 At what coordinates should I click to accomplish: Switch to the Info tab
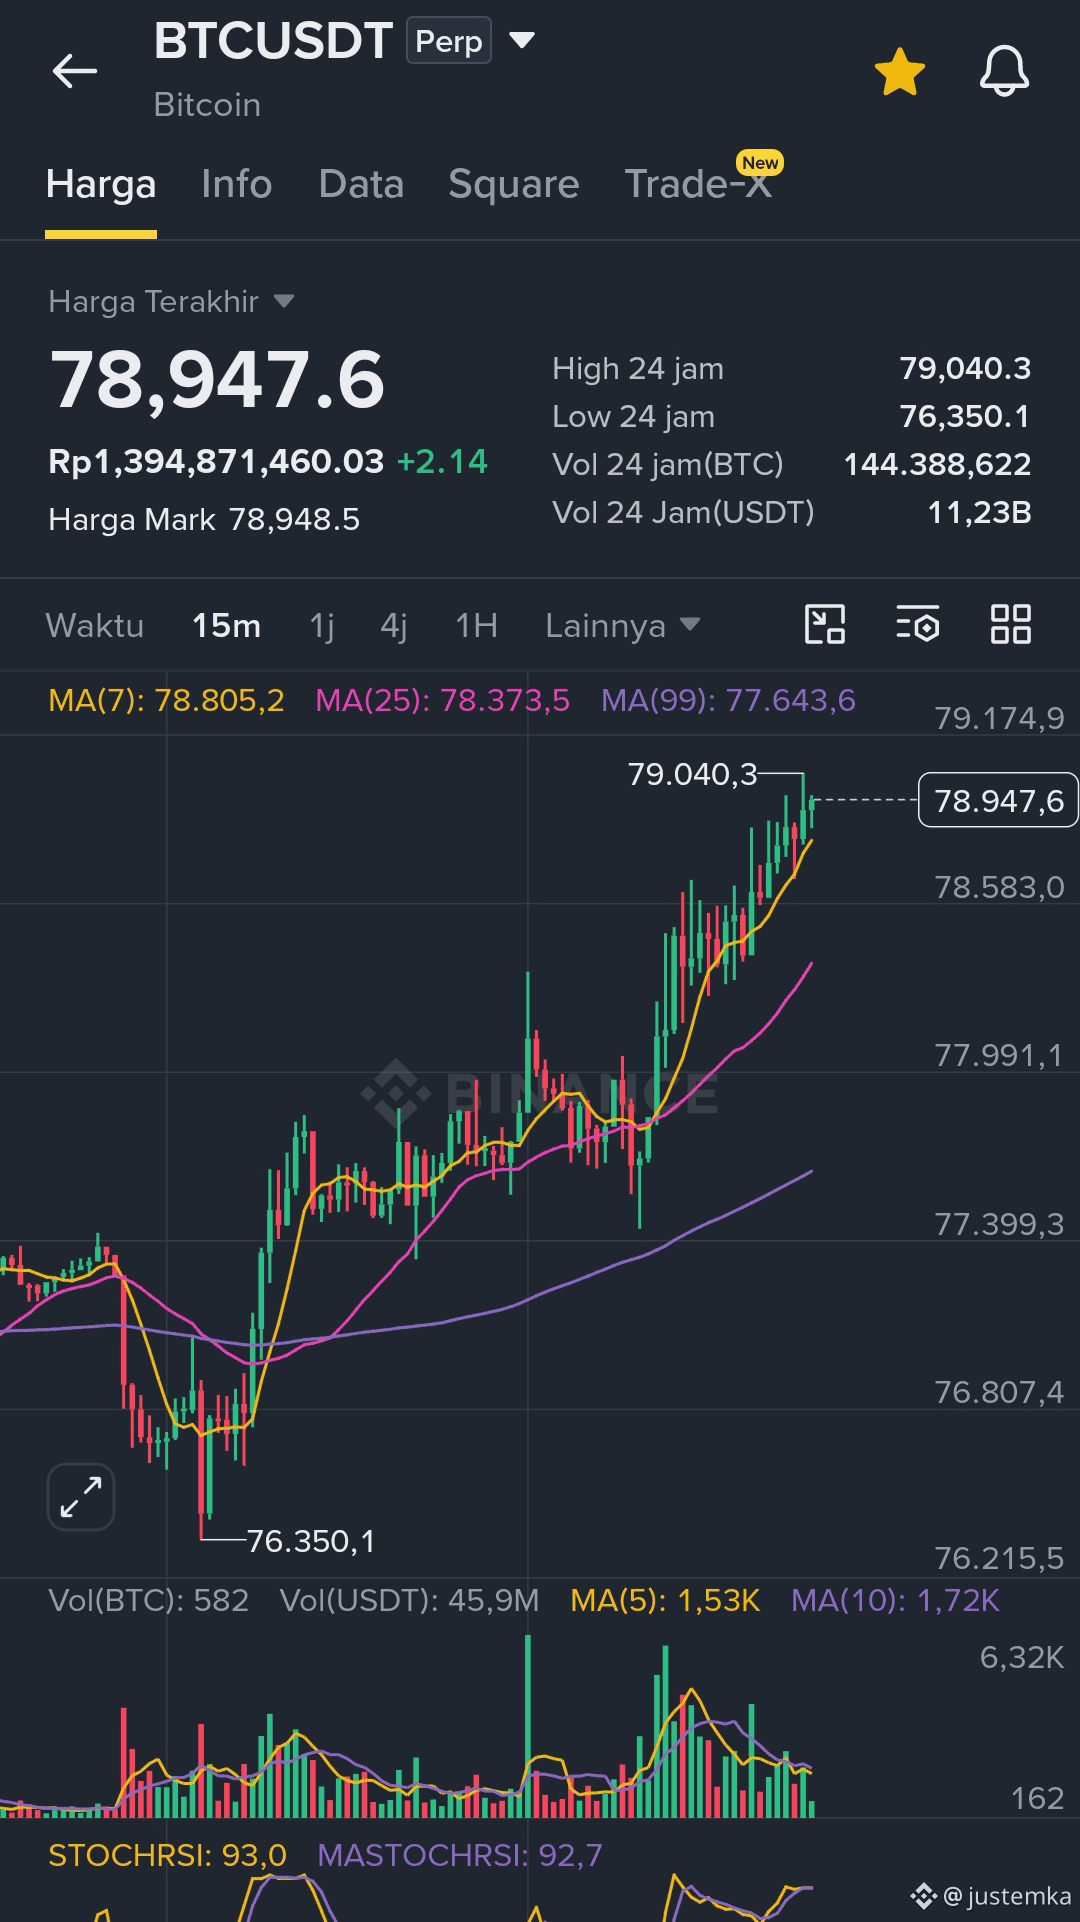click(237, 184)
